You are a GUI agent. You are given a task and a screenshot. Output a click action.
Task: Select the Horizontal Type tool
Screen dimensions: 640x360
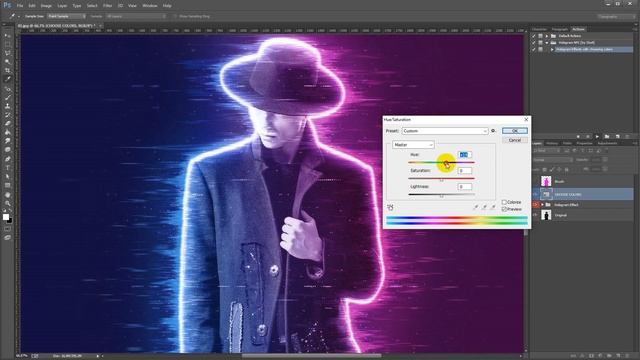(7, 168)
